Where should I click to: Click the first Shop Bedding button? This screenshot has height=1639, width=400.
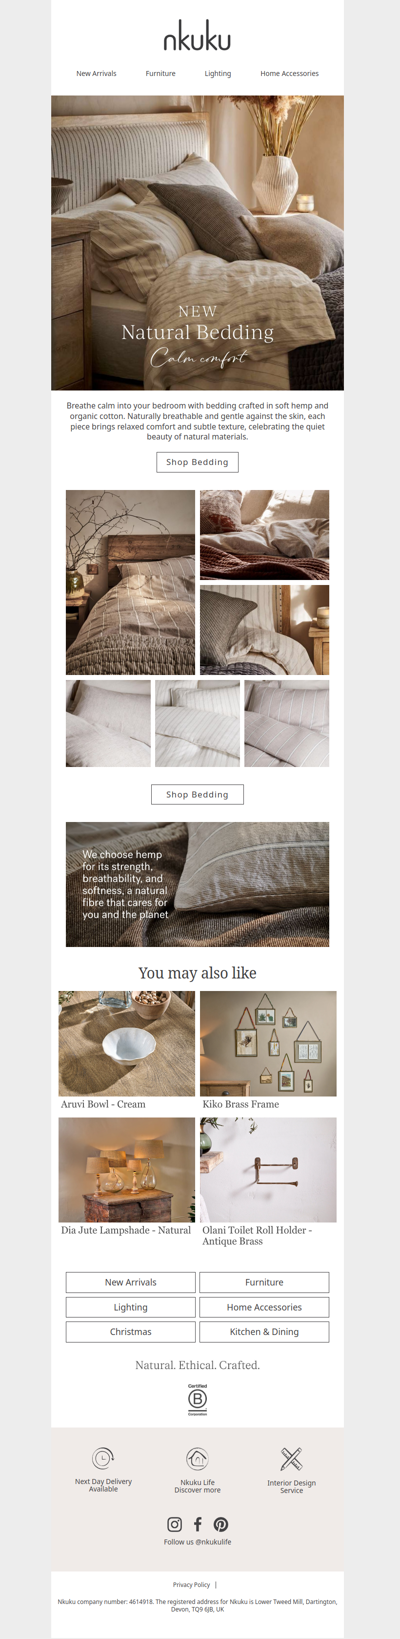pos(198,462)
